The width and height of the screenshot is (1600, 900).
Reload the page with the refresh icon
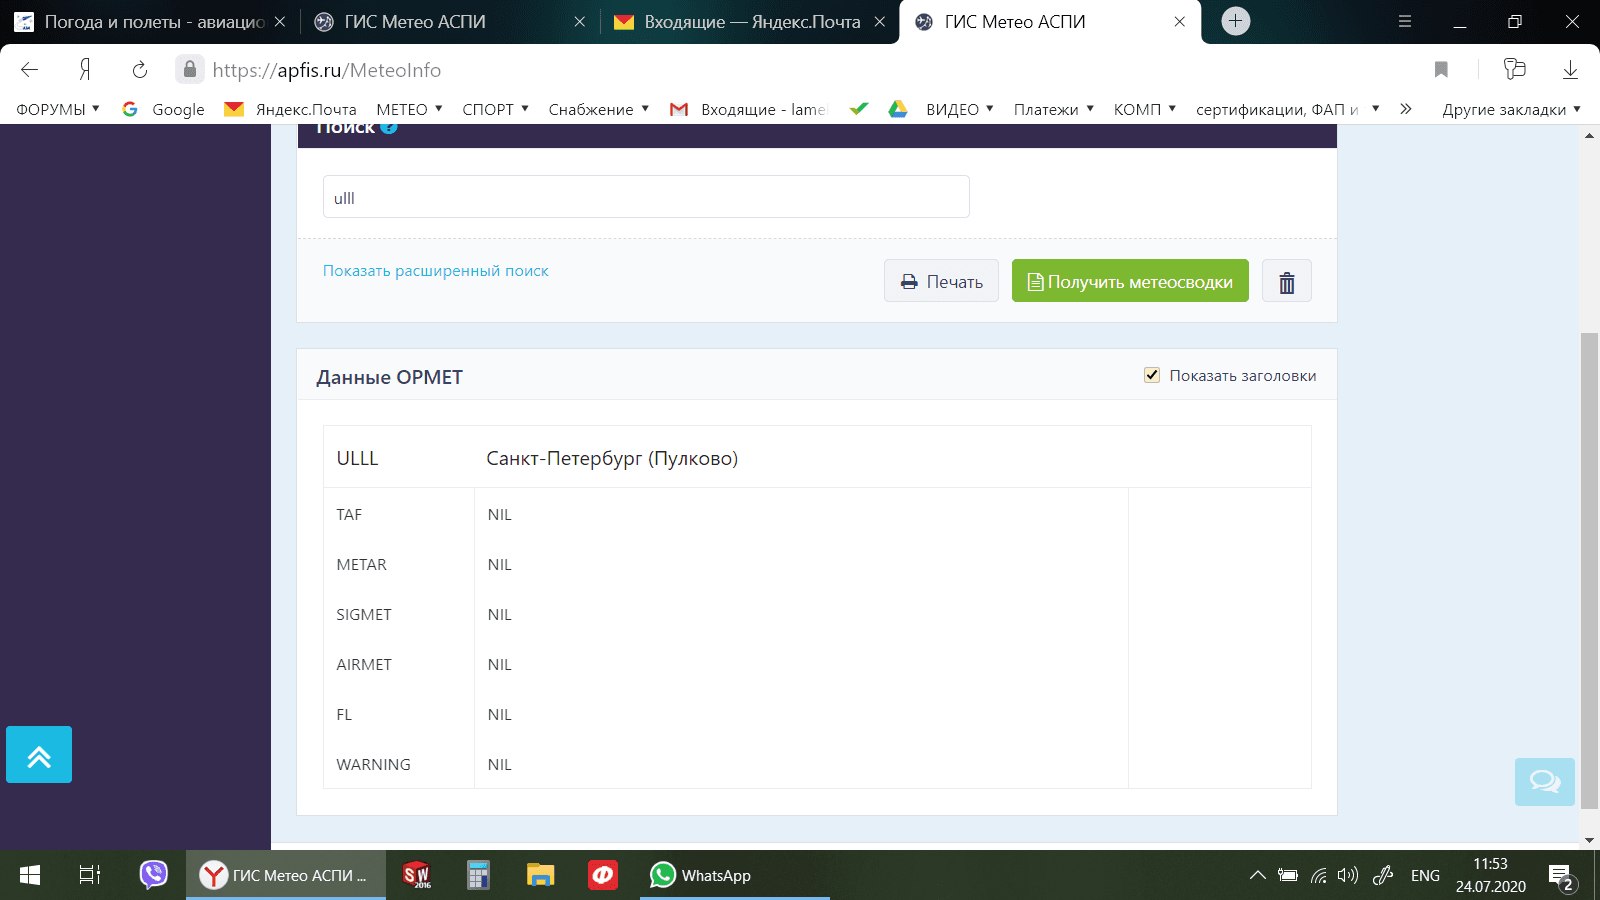point(140,70)
